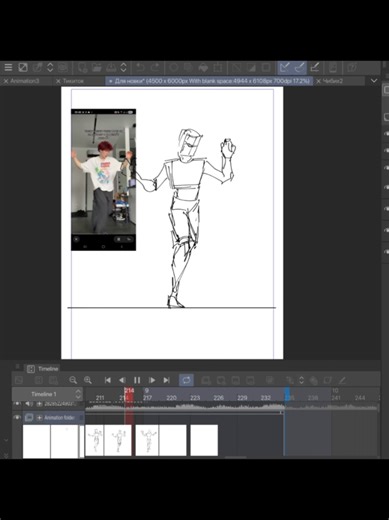
Task: Jump to the last frame
Action: click(x=166, y=380)
